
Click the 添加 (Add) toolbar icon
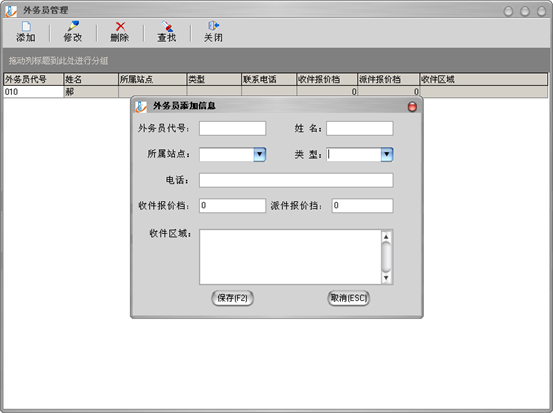click(x=26, y=32)
